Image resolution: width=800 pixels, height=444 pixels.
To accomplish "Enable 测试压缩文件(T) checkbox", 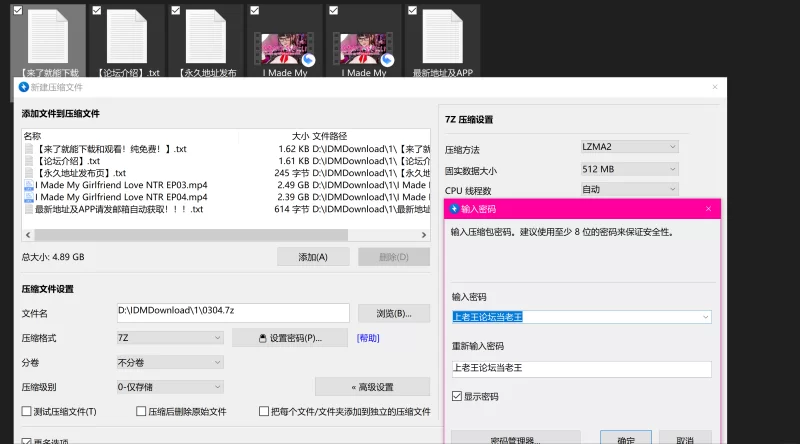I will tap(27, 411).
